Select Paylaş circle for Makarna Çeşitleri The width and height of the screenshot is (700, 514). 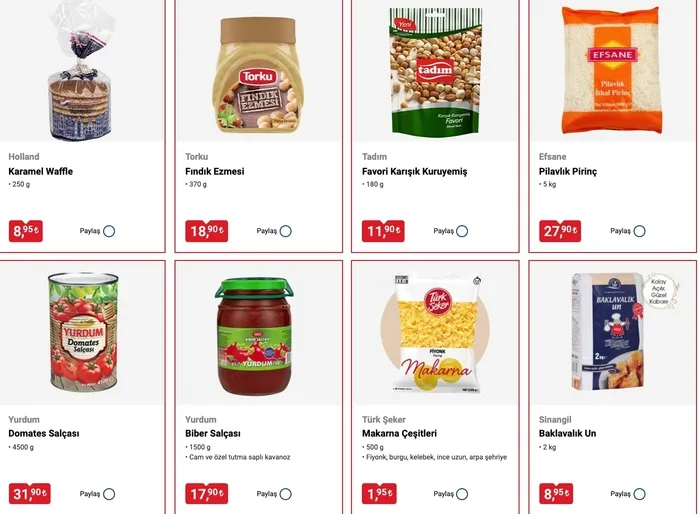point(462,494)
